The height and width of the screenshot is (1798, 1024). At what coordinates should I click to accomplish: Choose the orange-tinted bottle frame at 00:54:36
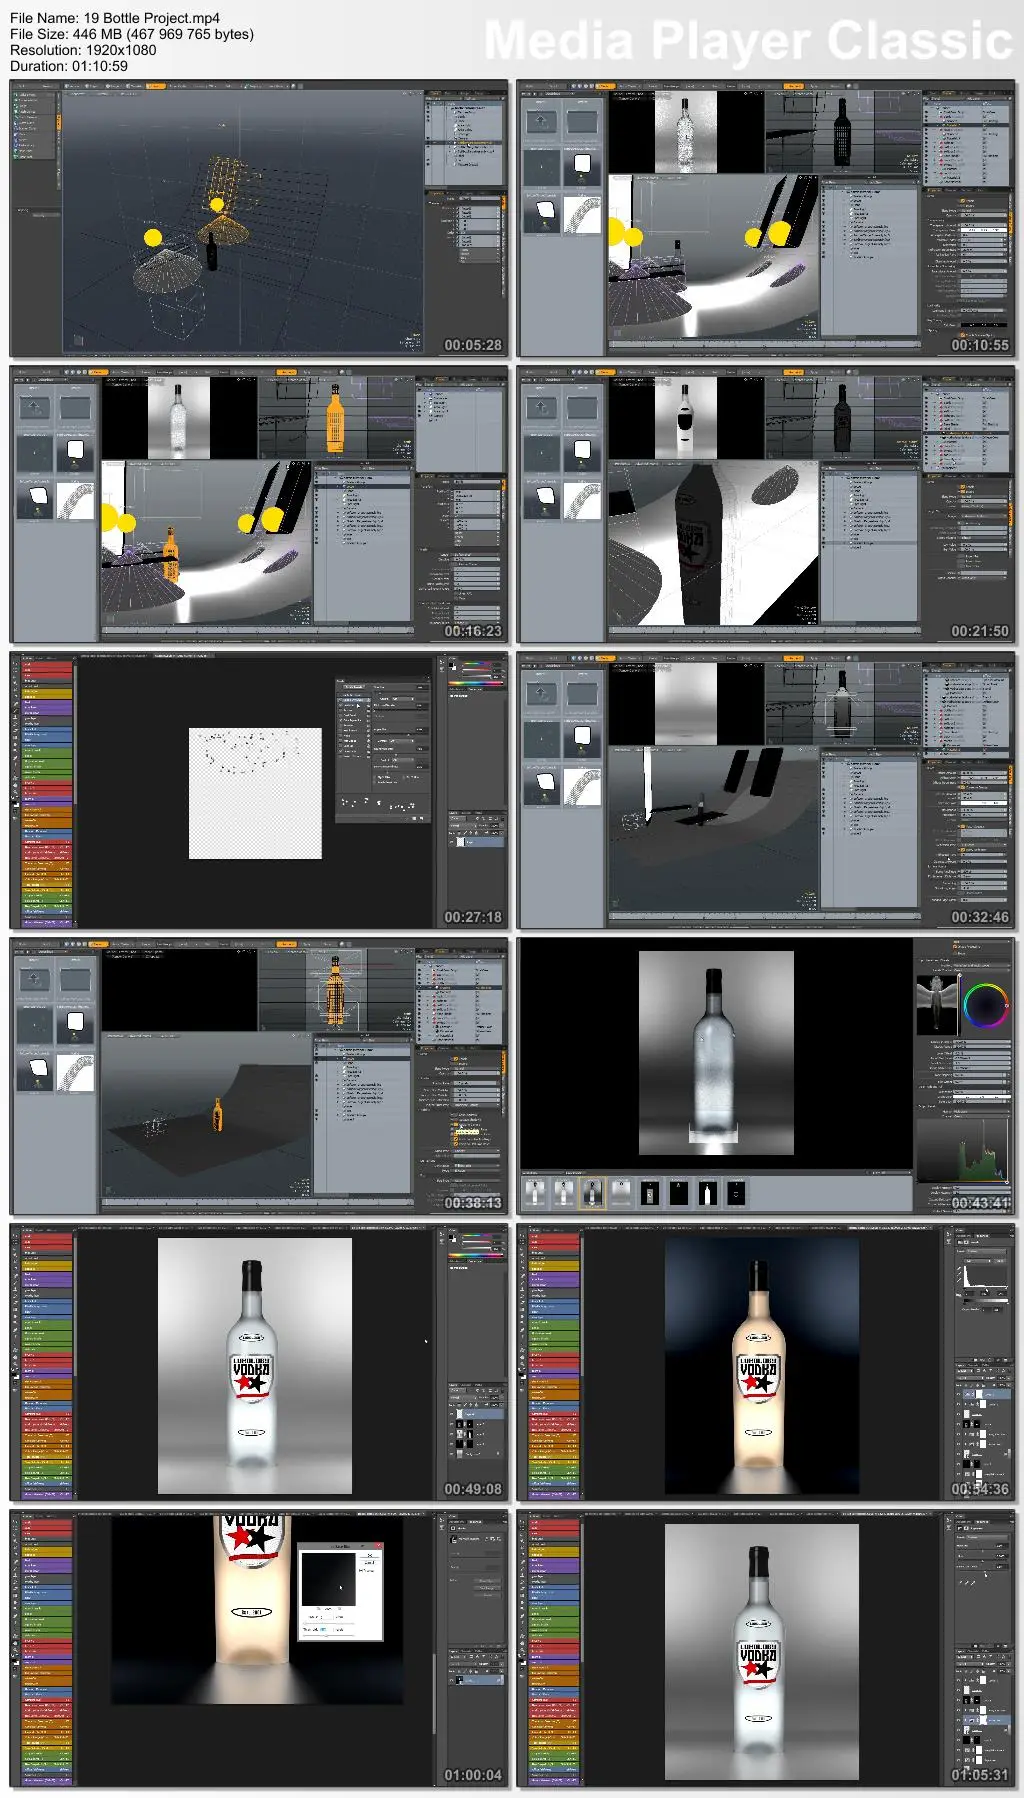tap(766, 1362)
